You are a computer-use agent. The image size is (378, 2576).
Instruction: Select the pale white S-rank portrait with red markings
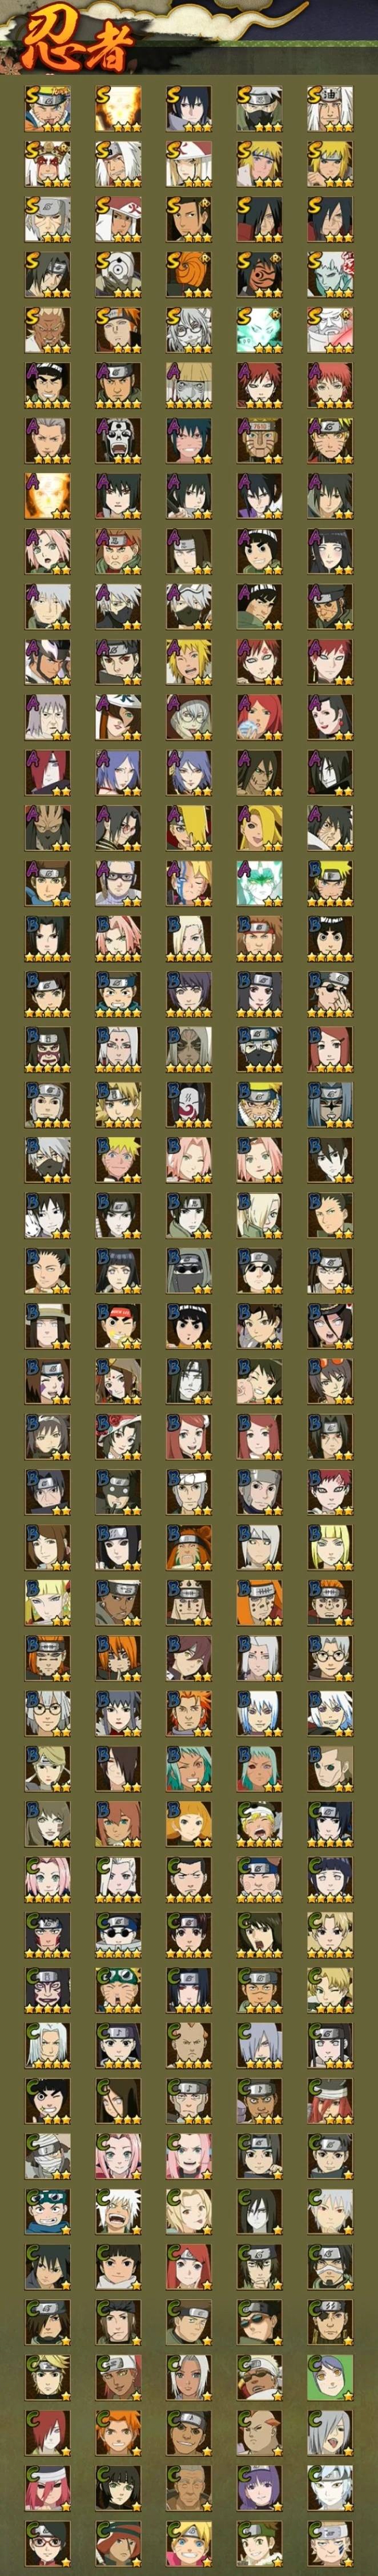tap(330, 273)
